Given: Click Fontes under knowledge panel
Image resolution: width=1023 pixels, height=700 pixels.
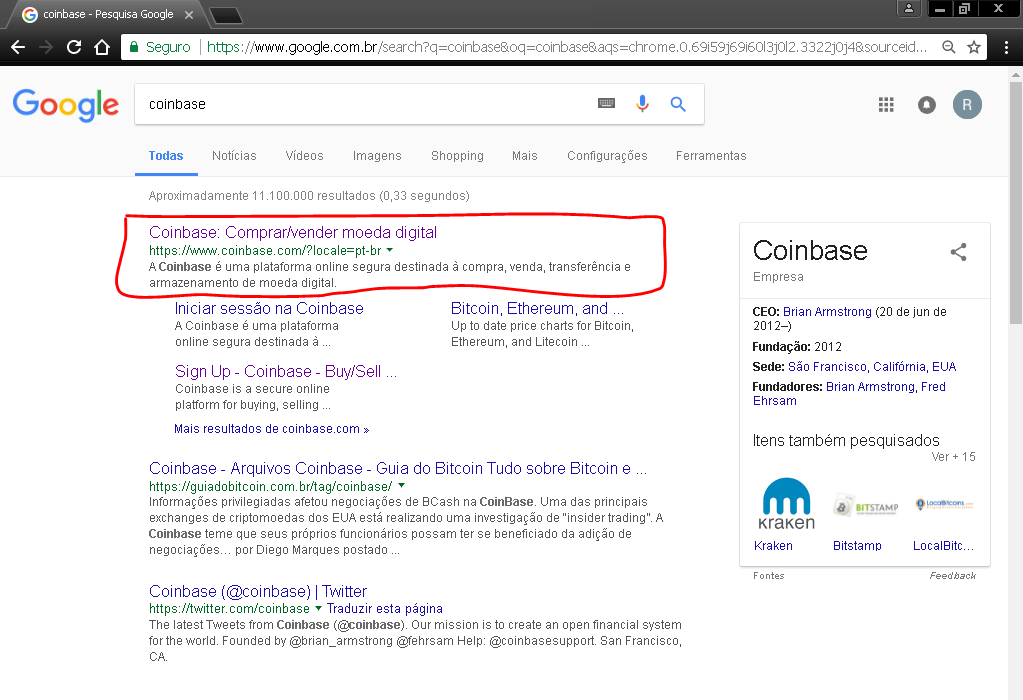Looking at the screenshot, I should tap(769, 575).
